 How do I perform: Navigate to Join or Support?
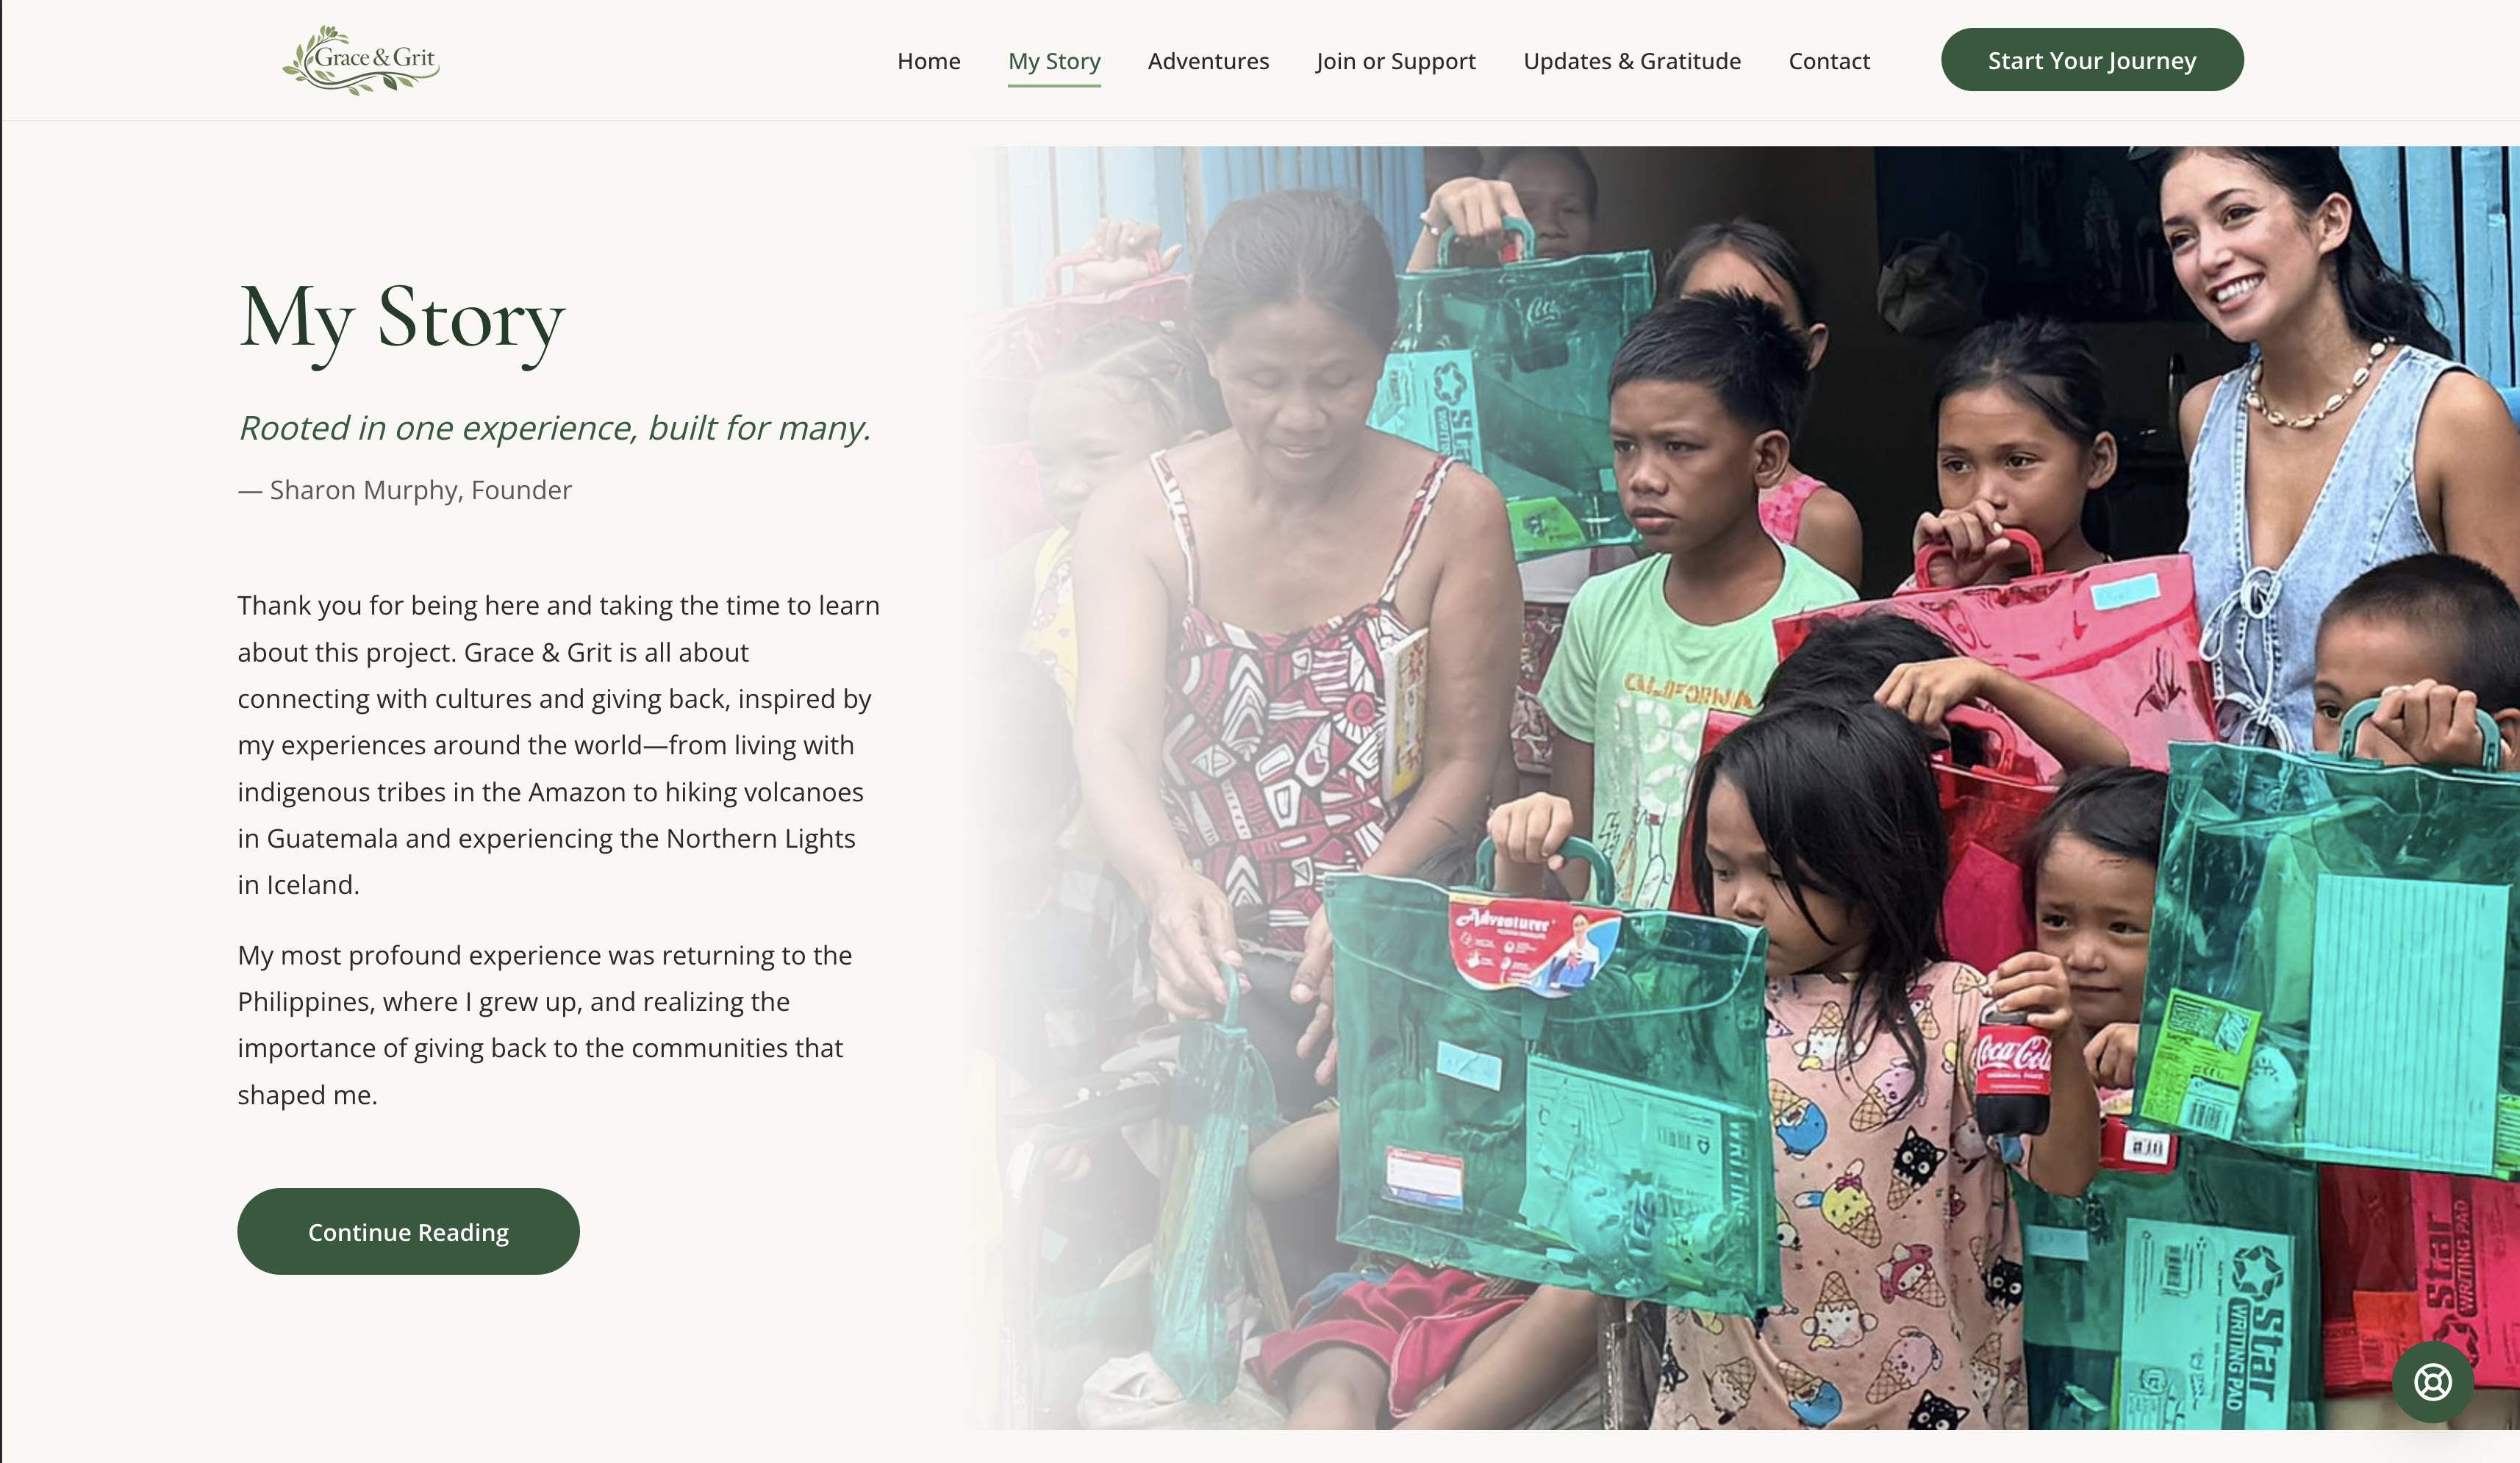1396,61
